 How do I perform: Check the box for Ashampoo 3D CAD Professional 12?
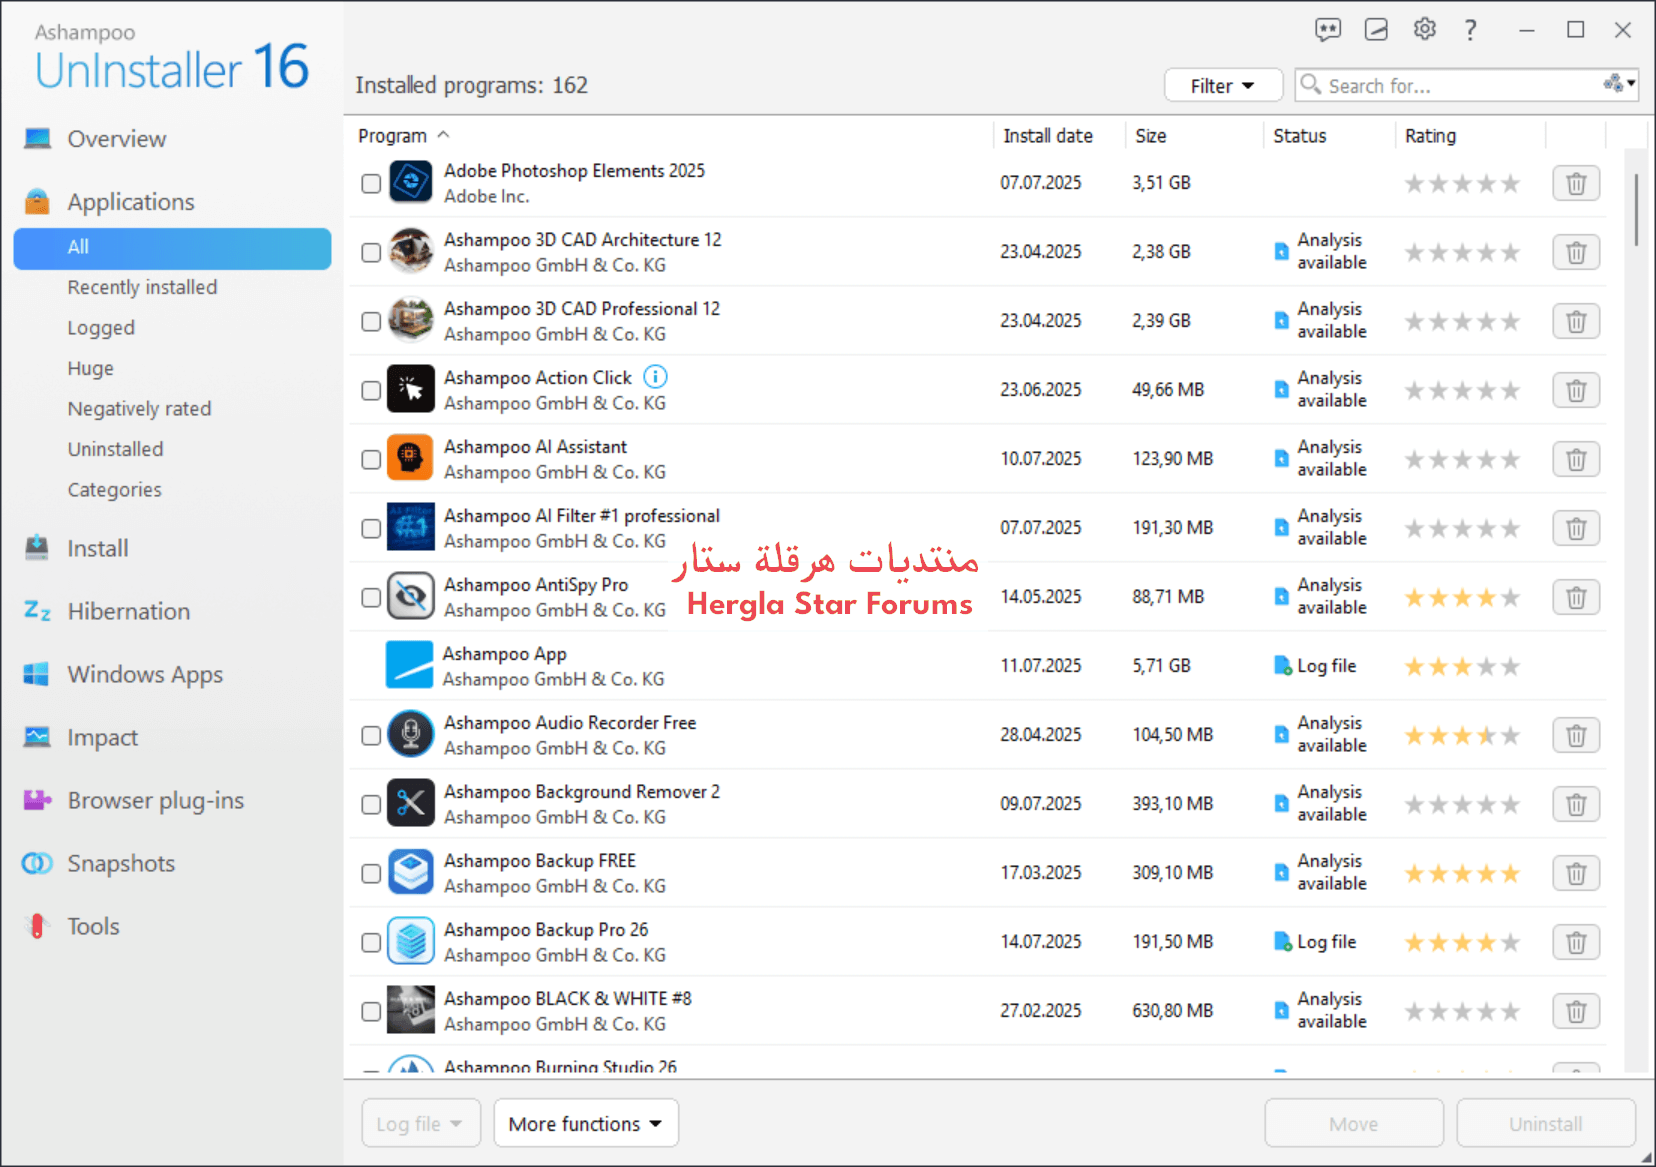pyautogui.click(x=371, y=321)
